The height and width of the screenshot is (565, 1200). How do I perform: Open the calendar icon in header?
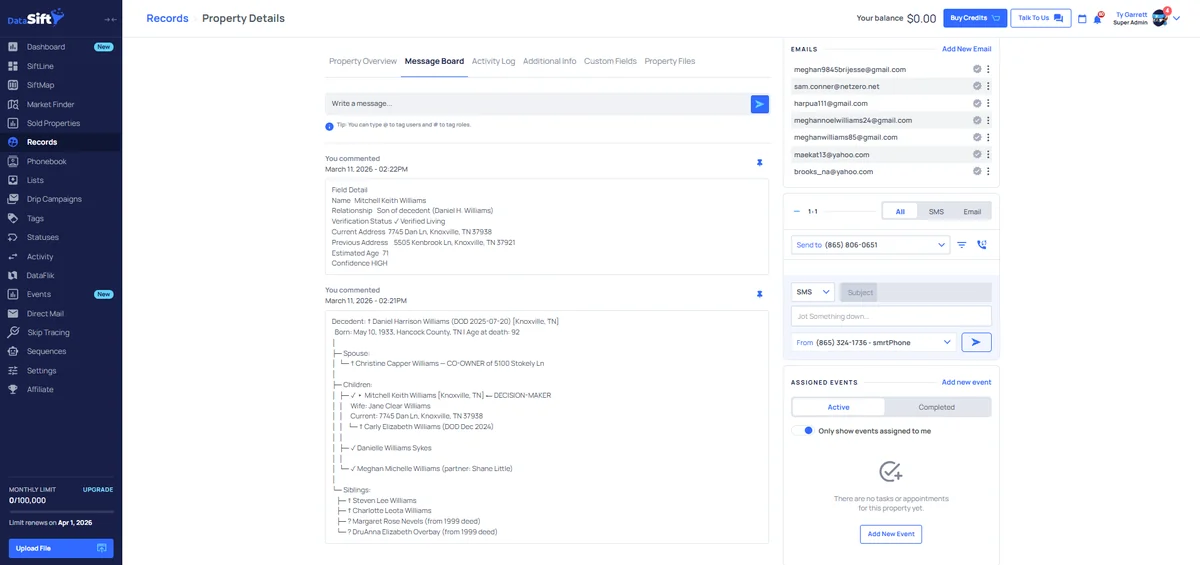[1082, 18]
